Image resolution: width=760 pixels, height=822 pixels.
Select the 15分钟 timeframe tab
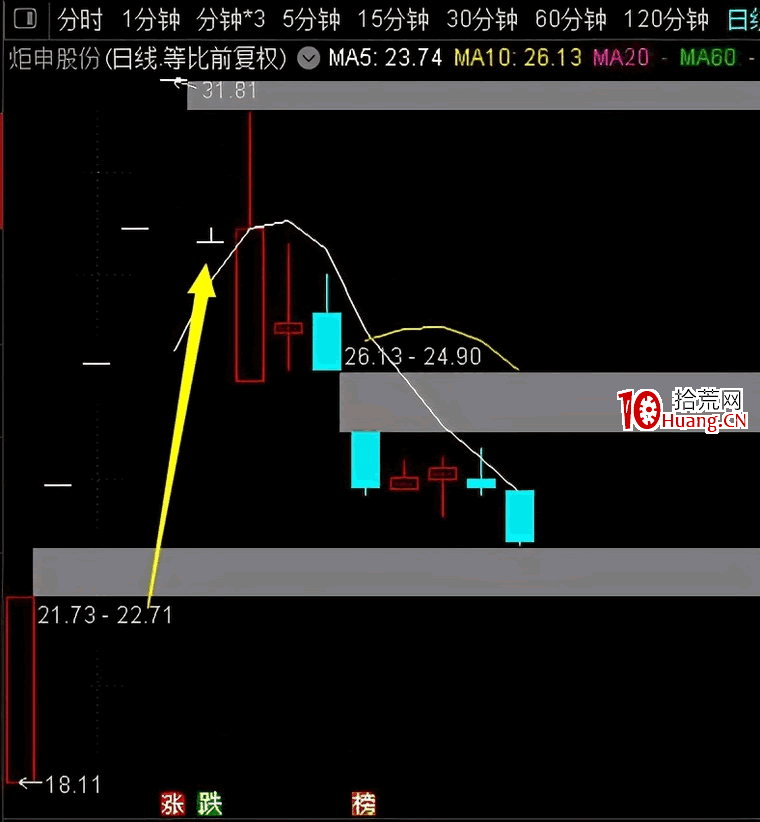point(393,20)
